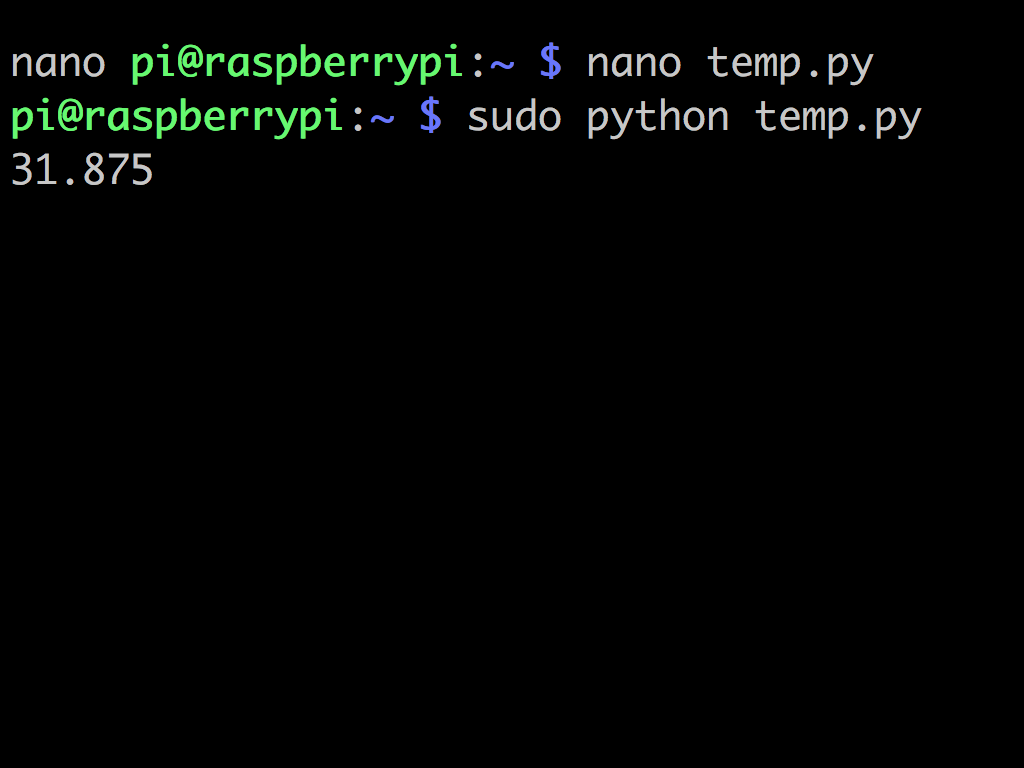Click the 31.875 temperature output

82,170
